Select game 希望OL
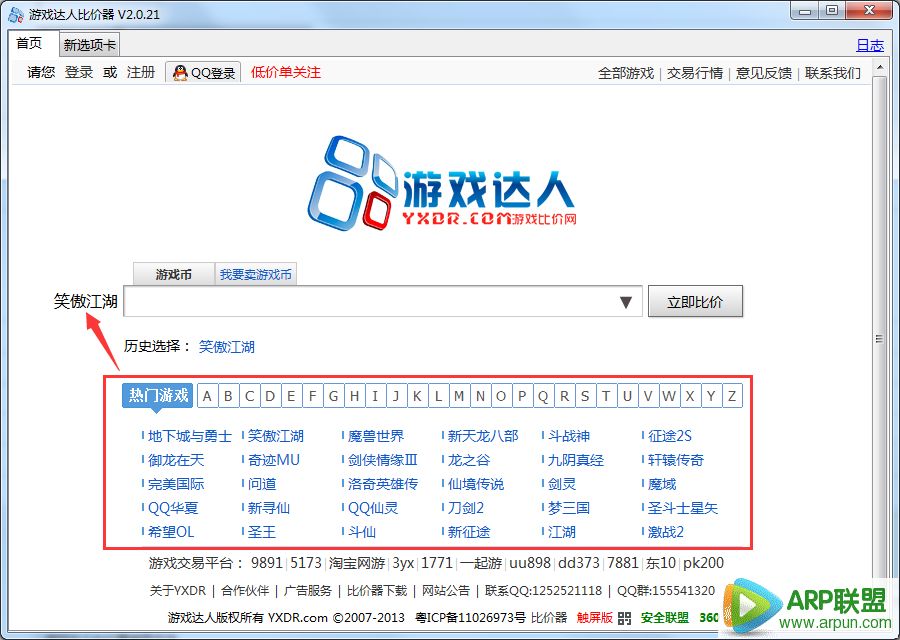Image resolution: width=900 pixels, height=640 pixels. click(x=170, y=533)
